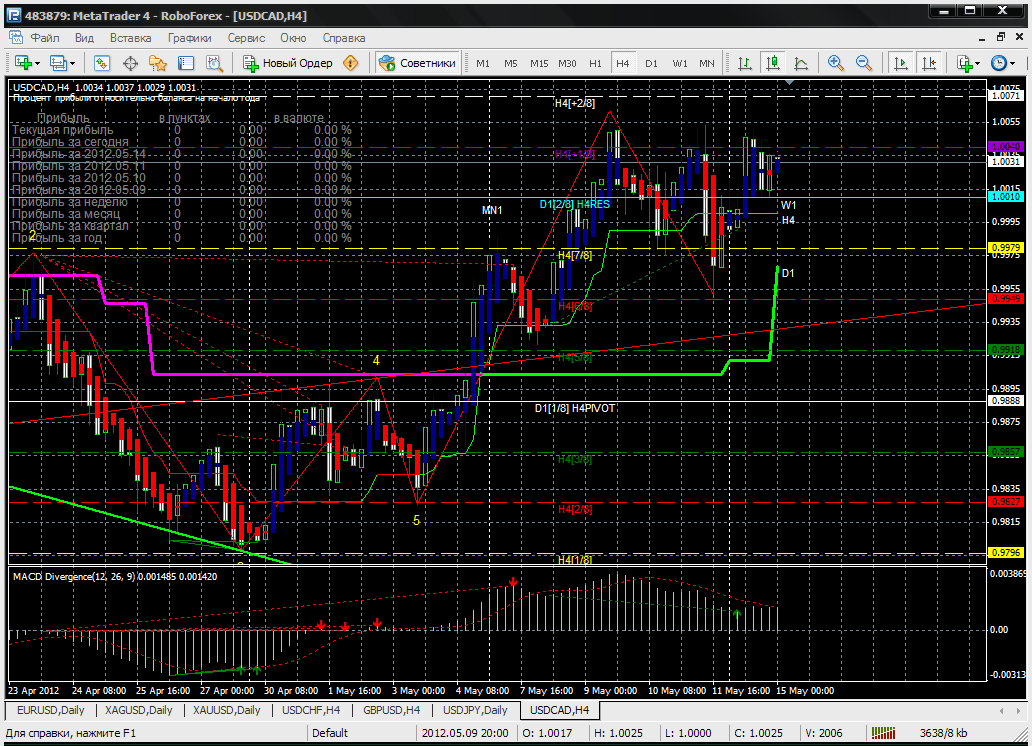Click the chart window icon in menu bar
The image size is (1032, 746).
[14, 38]
